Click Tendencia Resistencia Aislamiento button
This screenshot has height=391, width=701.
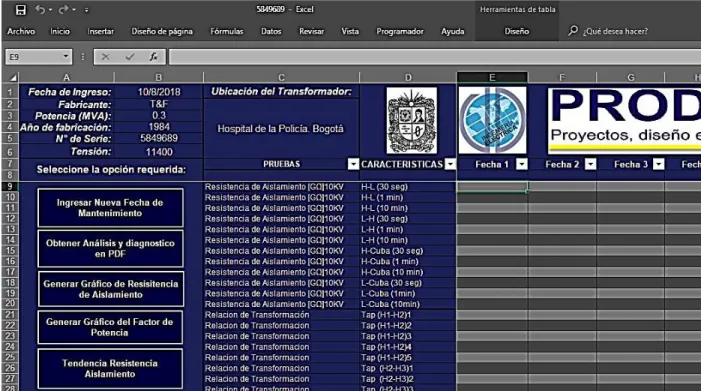point(110,369)
